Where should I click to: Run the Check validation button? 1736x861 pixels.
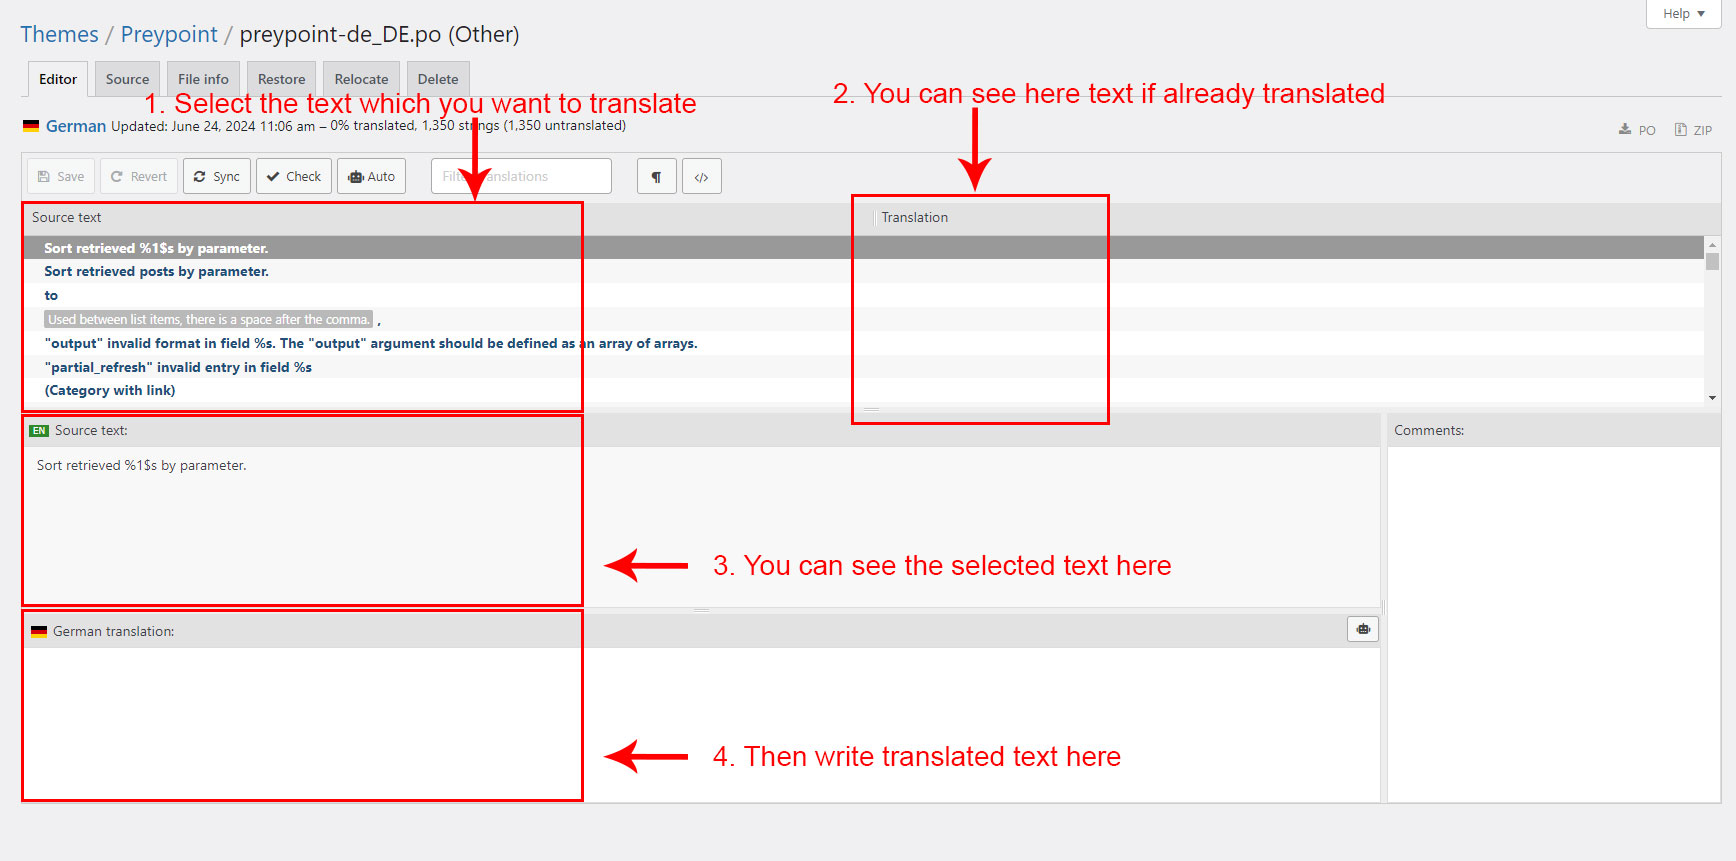coord(294,176)
